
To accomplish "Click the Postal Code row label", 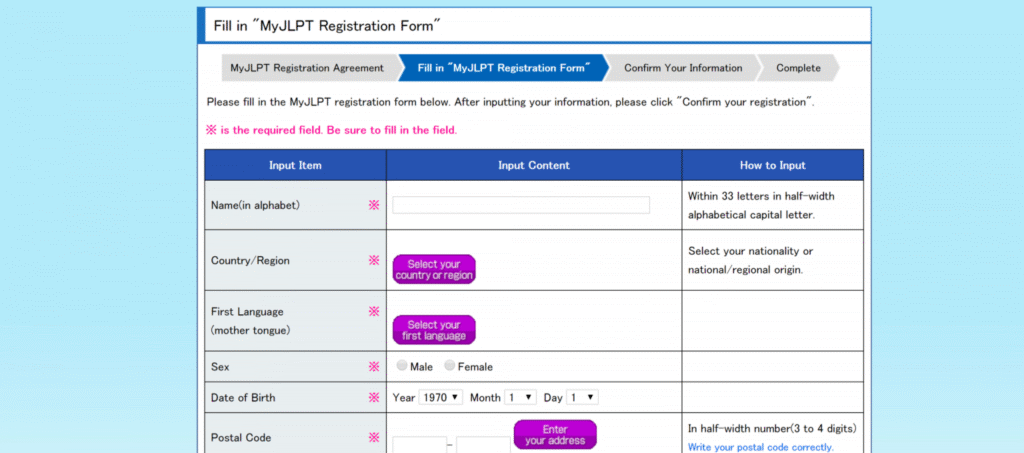I will pyautogui.click(x=241, y=437).
